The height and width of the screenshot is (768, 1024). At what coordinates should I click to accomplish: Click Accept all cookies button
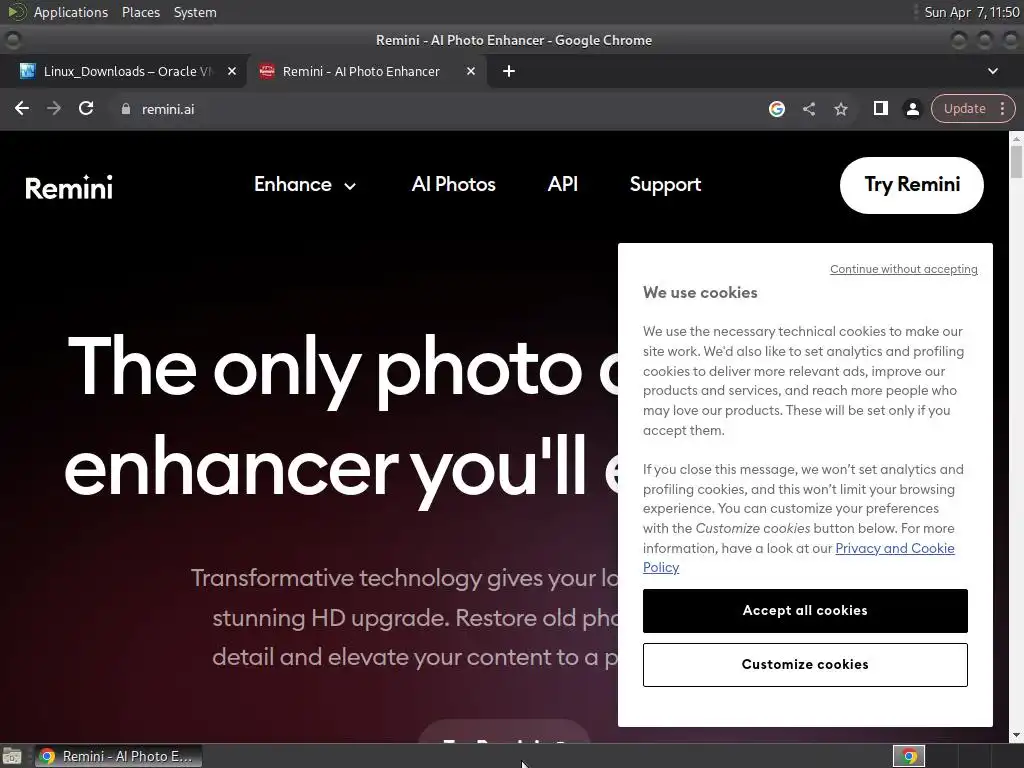point(805,611)
